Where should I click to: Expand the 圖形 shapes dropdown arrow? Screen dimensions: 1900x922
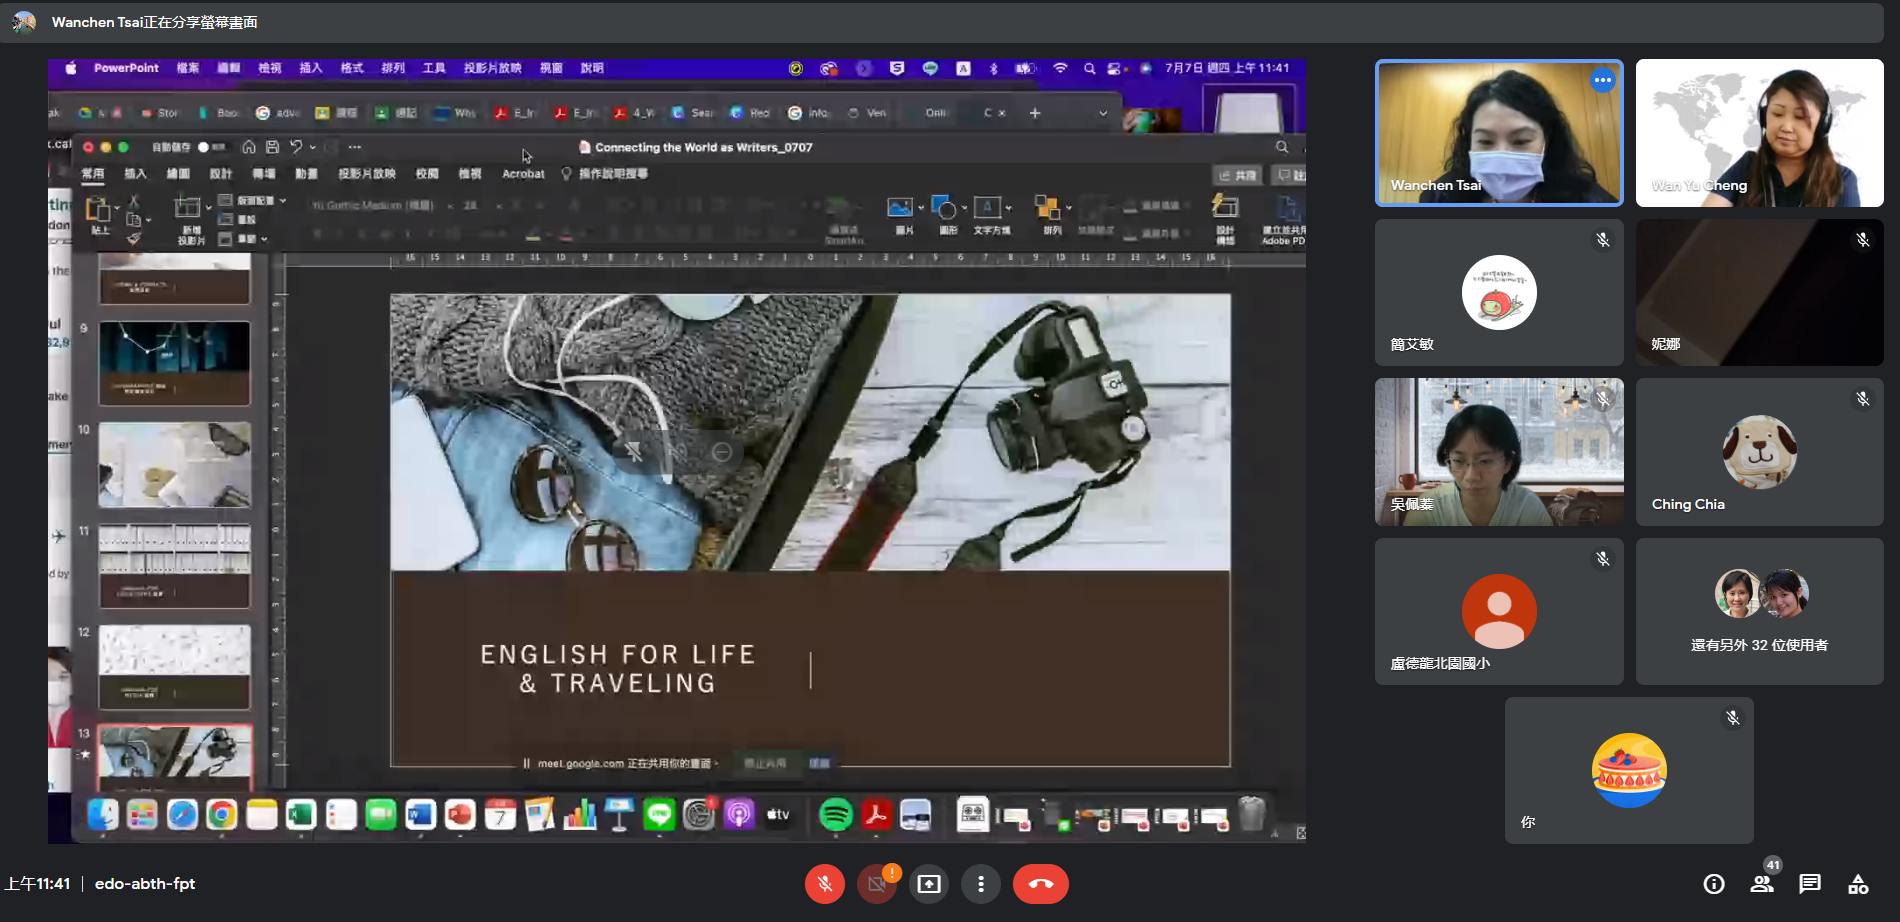point(964,208)
